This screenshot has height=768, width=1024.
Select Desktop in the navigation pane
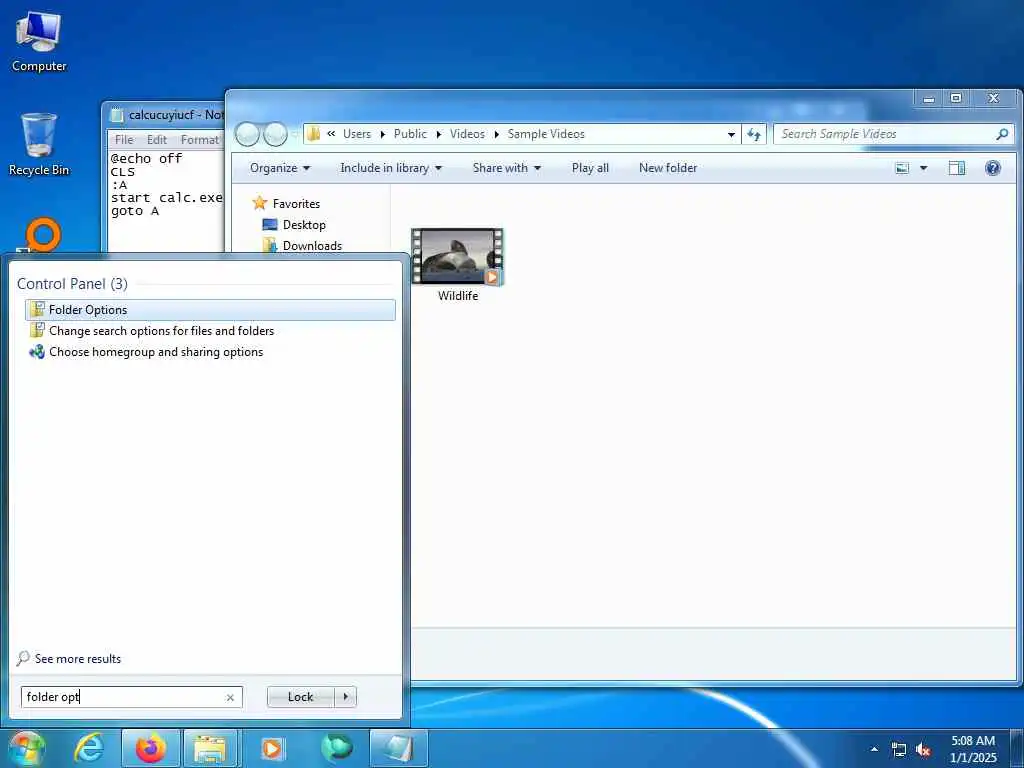point(304,225)
